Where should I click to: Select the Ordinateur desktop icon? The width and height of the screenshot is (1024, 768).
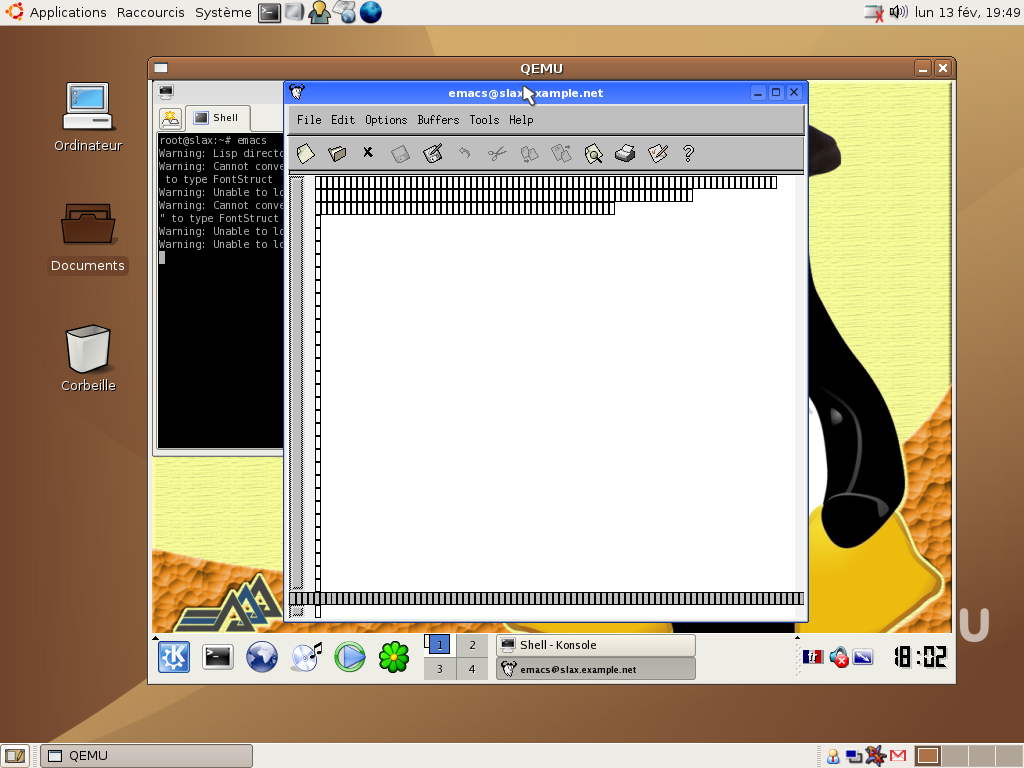[x=88, y=118]
